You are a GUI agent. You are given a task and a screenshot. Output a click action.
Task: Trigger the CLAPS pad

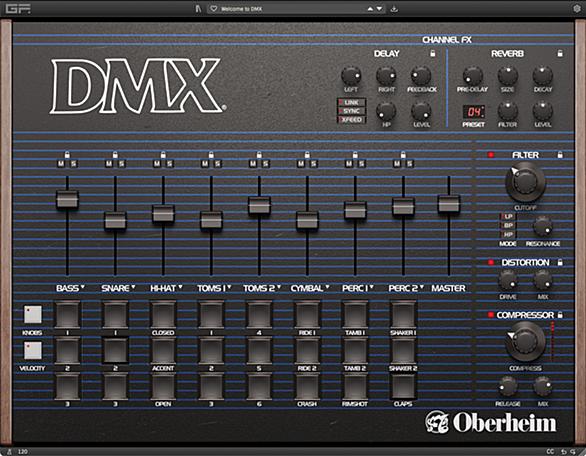pyautogui.click(x=403, y=386)
